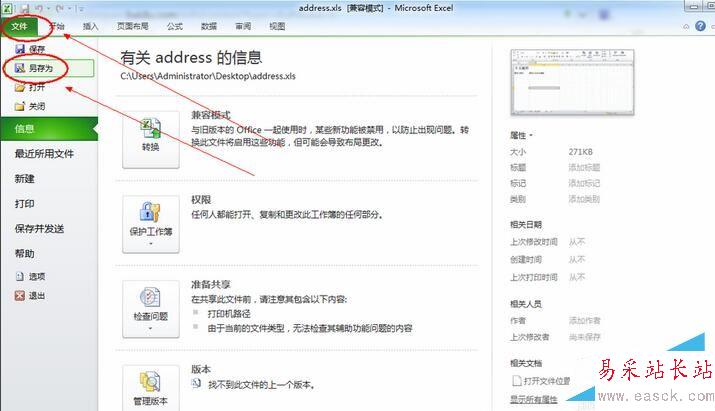The height and width of the screenshot is (411, 715).
Task: Click the 准备共享 heading text
Action: (x=211, y=285)
